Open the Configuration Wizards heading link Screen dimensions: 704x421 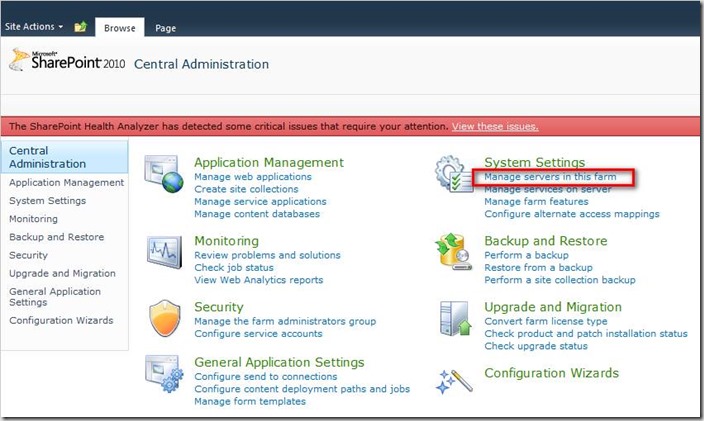[x=551, y=373]
